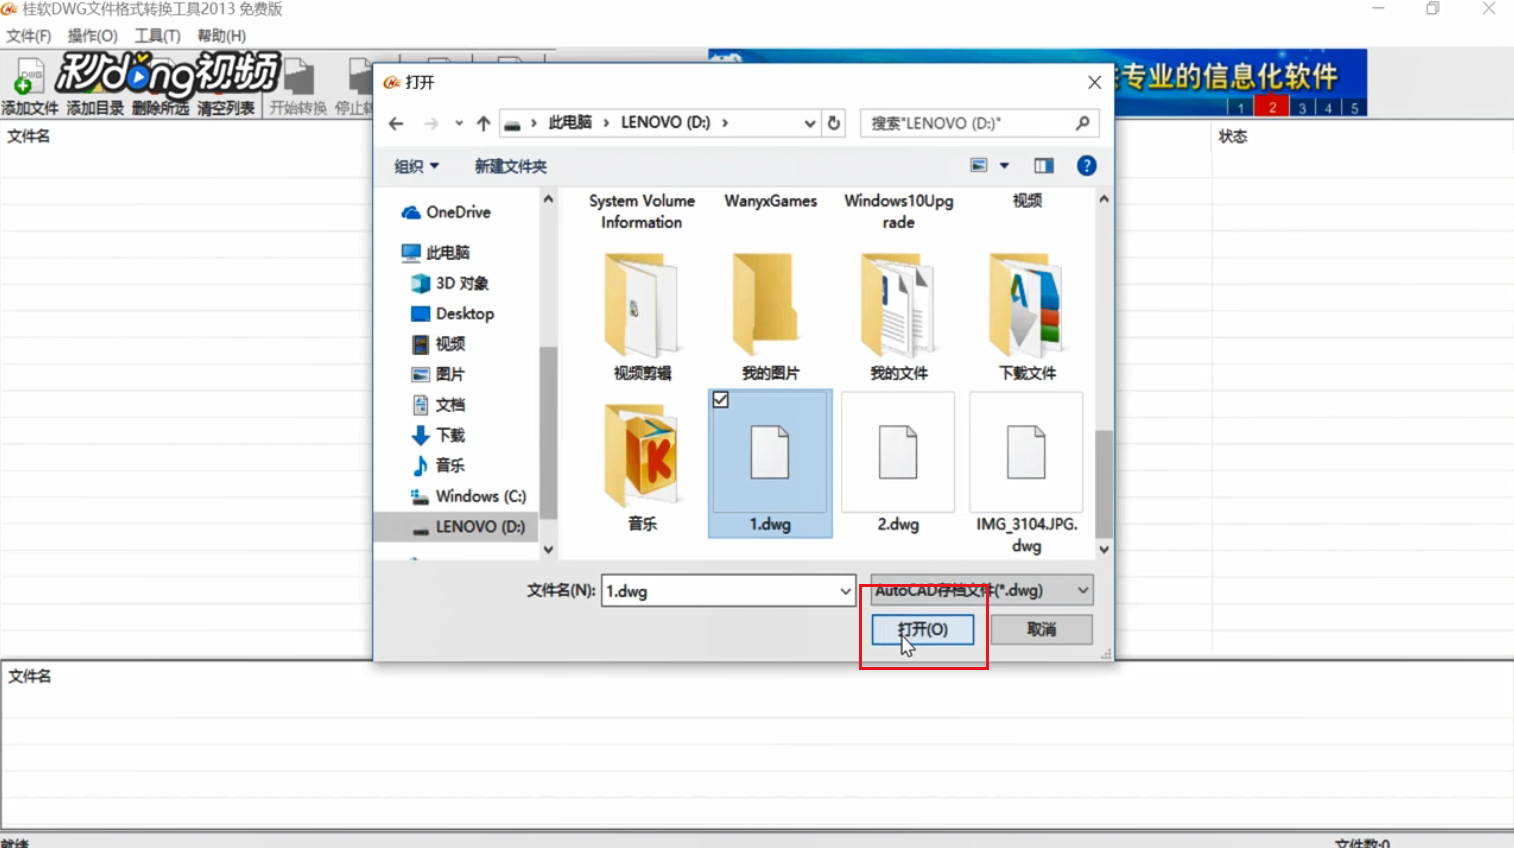
Task: Open the 操作(O) menu
Action: (x=92, y=36)
